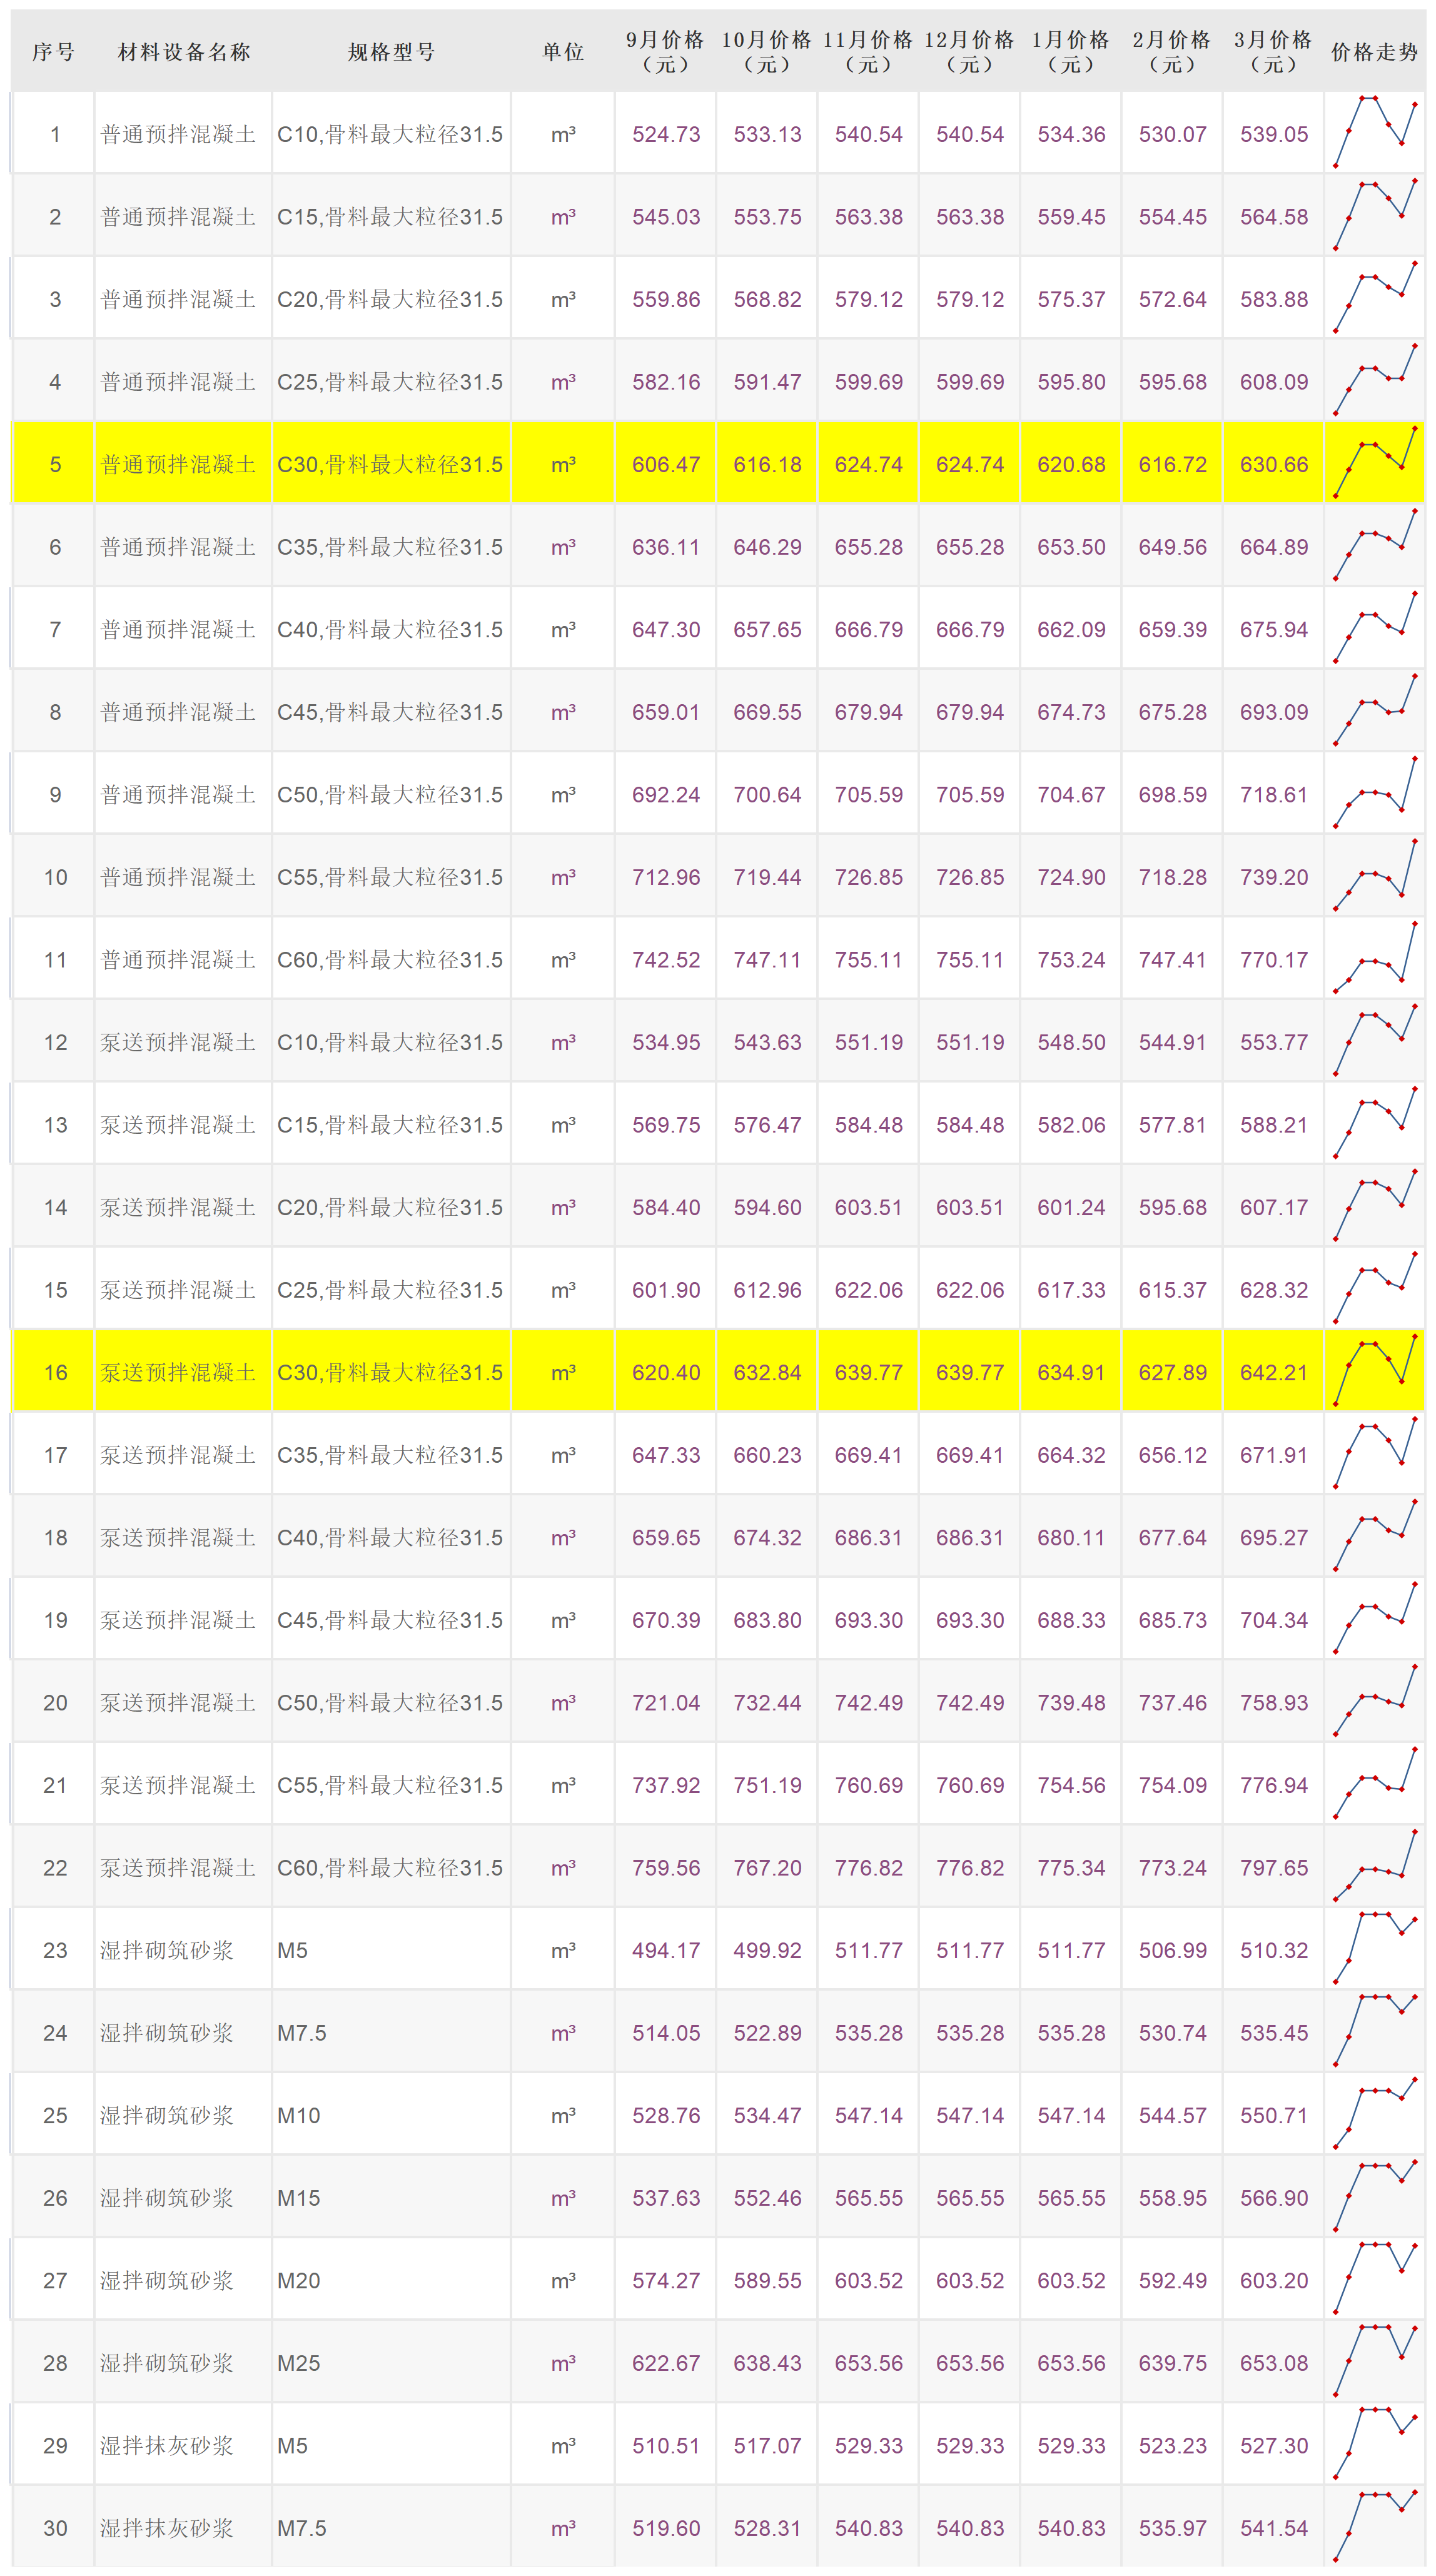The width and height of the screenshot is (1436, 2576).
Task: Select serial number 16 cell
Action: coord(55,1372)
